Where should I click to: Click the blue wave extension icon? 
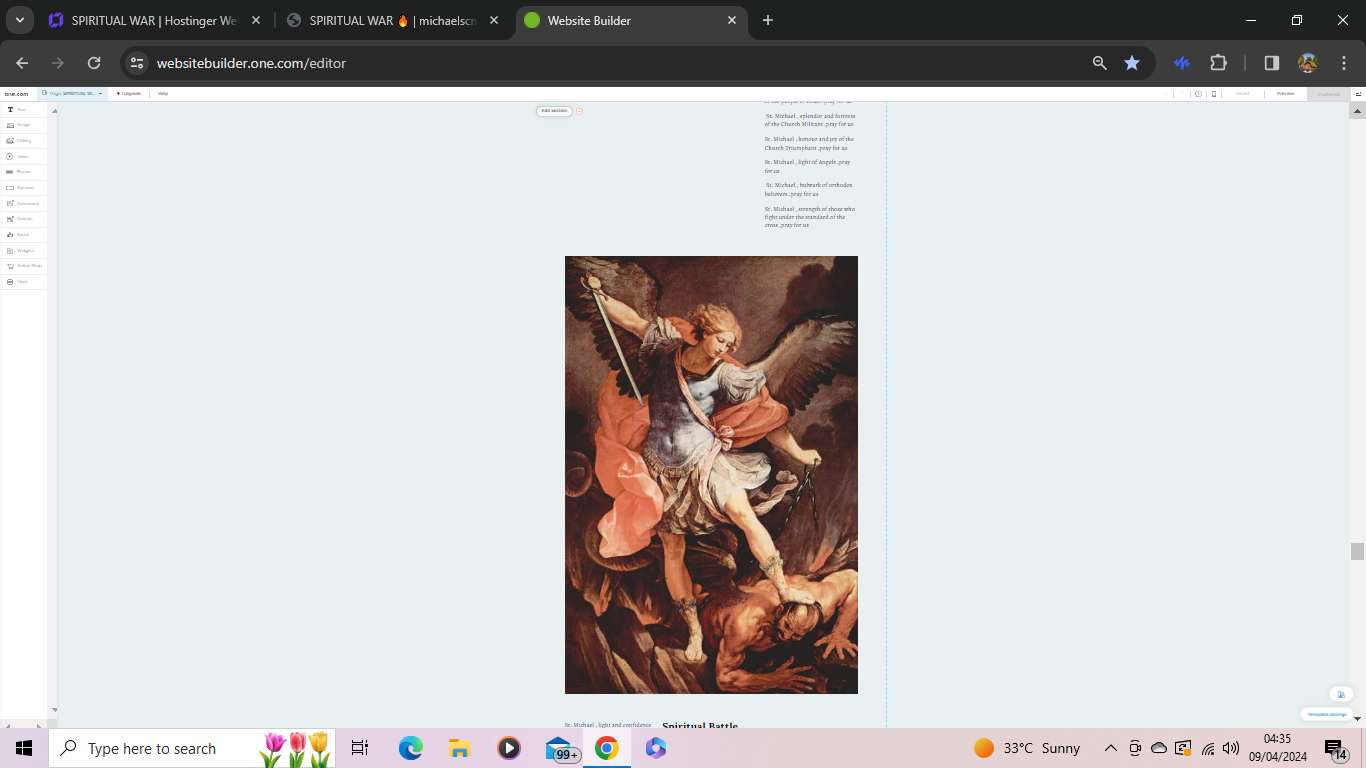(1182, 63)
